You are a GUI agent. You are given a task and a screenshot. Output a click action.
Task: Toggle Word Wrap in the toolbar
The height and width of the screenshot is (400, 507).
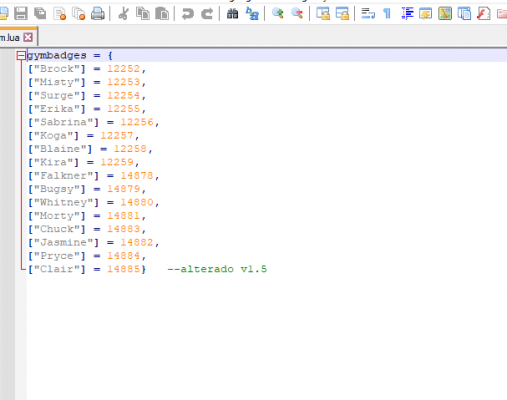pyautogui.click(x=368, y=14)
